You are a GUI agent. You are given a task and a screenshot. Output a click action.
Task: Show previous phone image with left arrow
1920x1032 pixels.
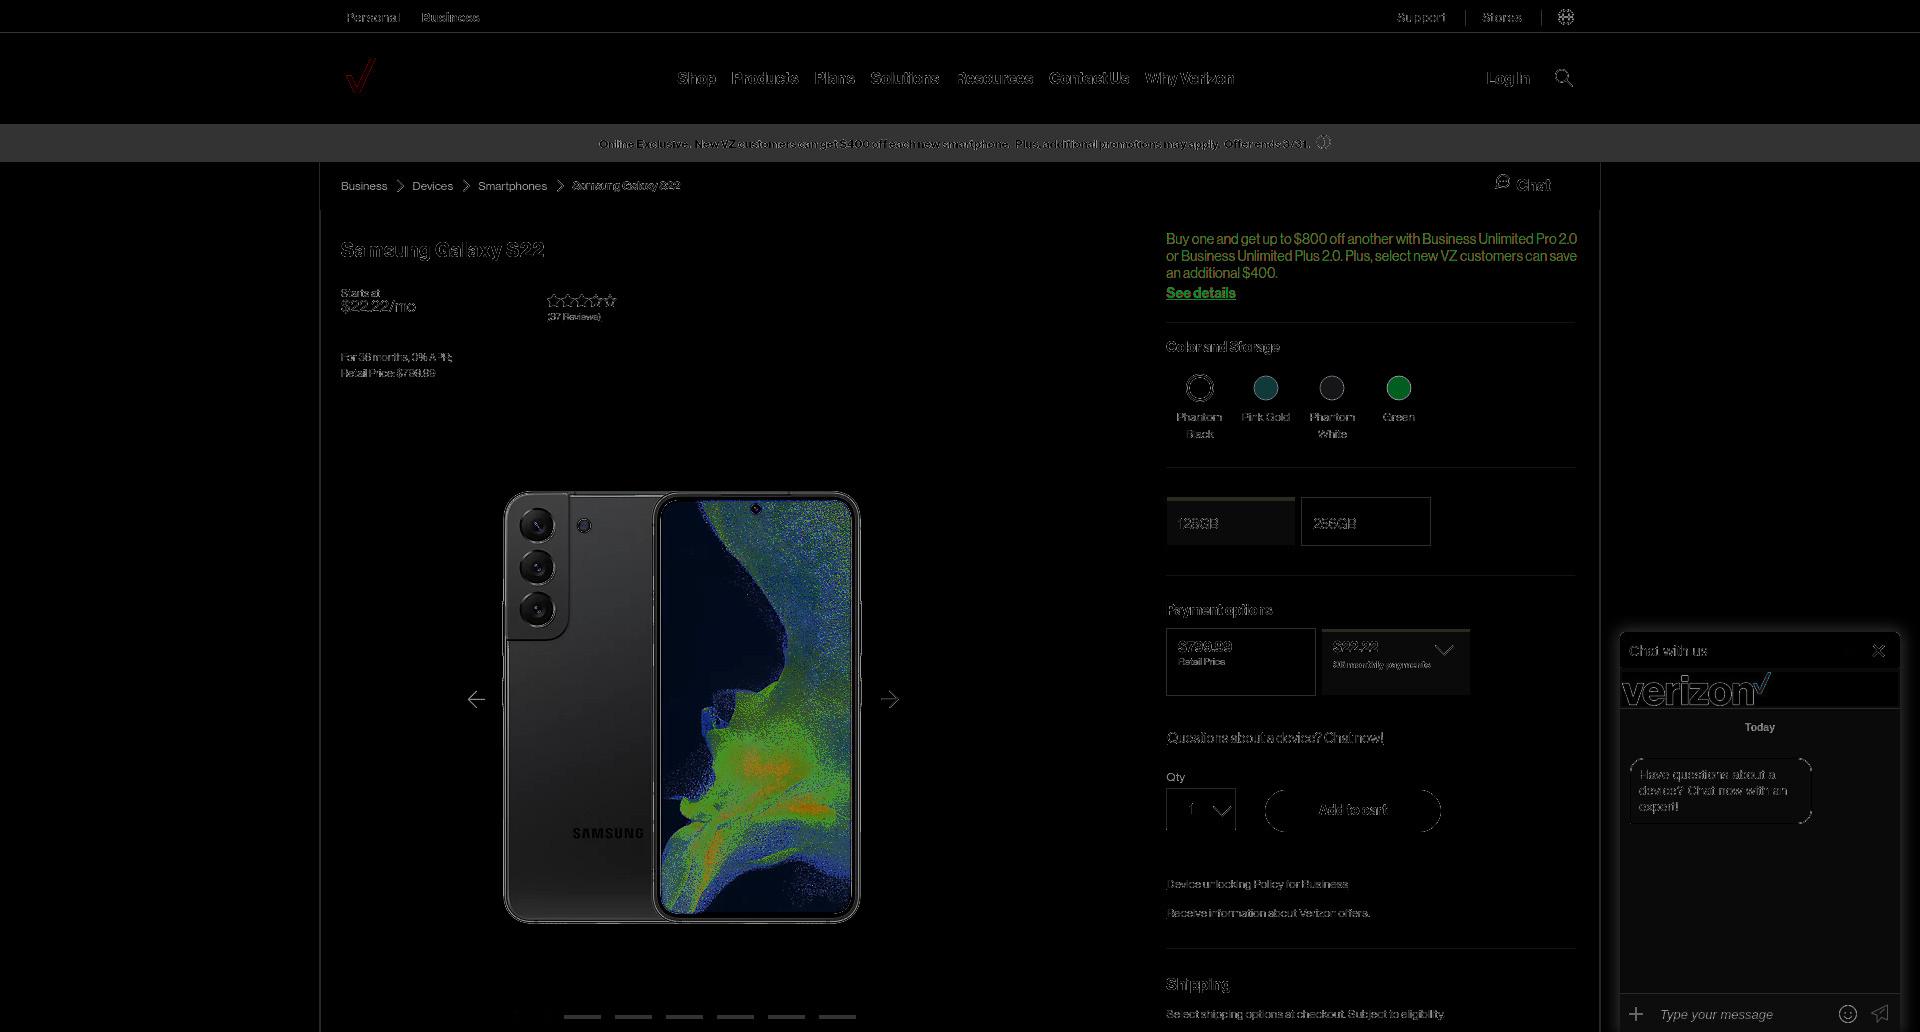point(477,700)
